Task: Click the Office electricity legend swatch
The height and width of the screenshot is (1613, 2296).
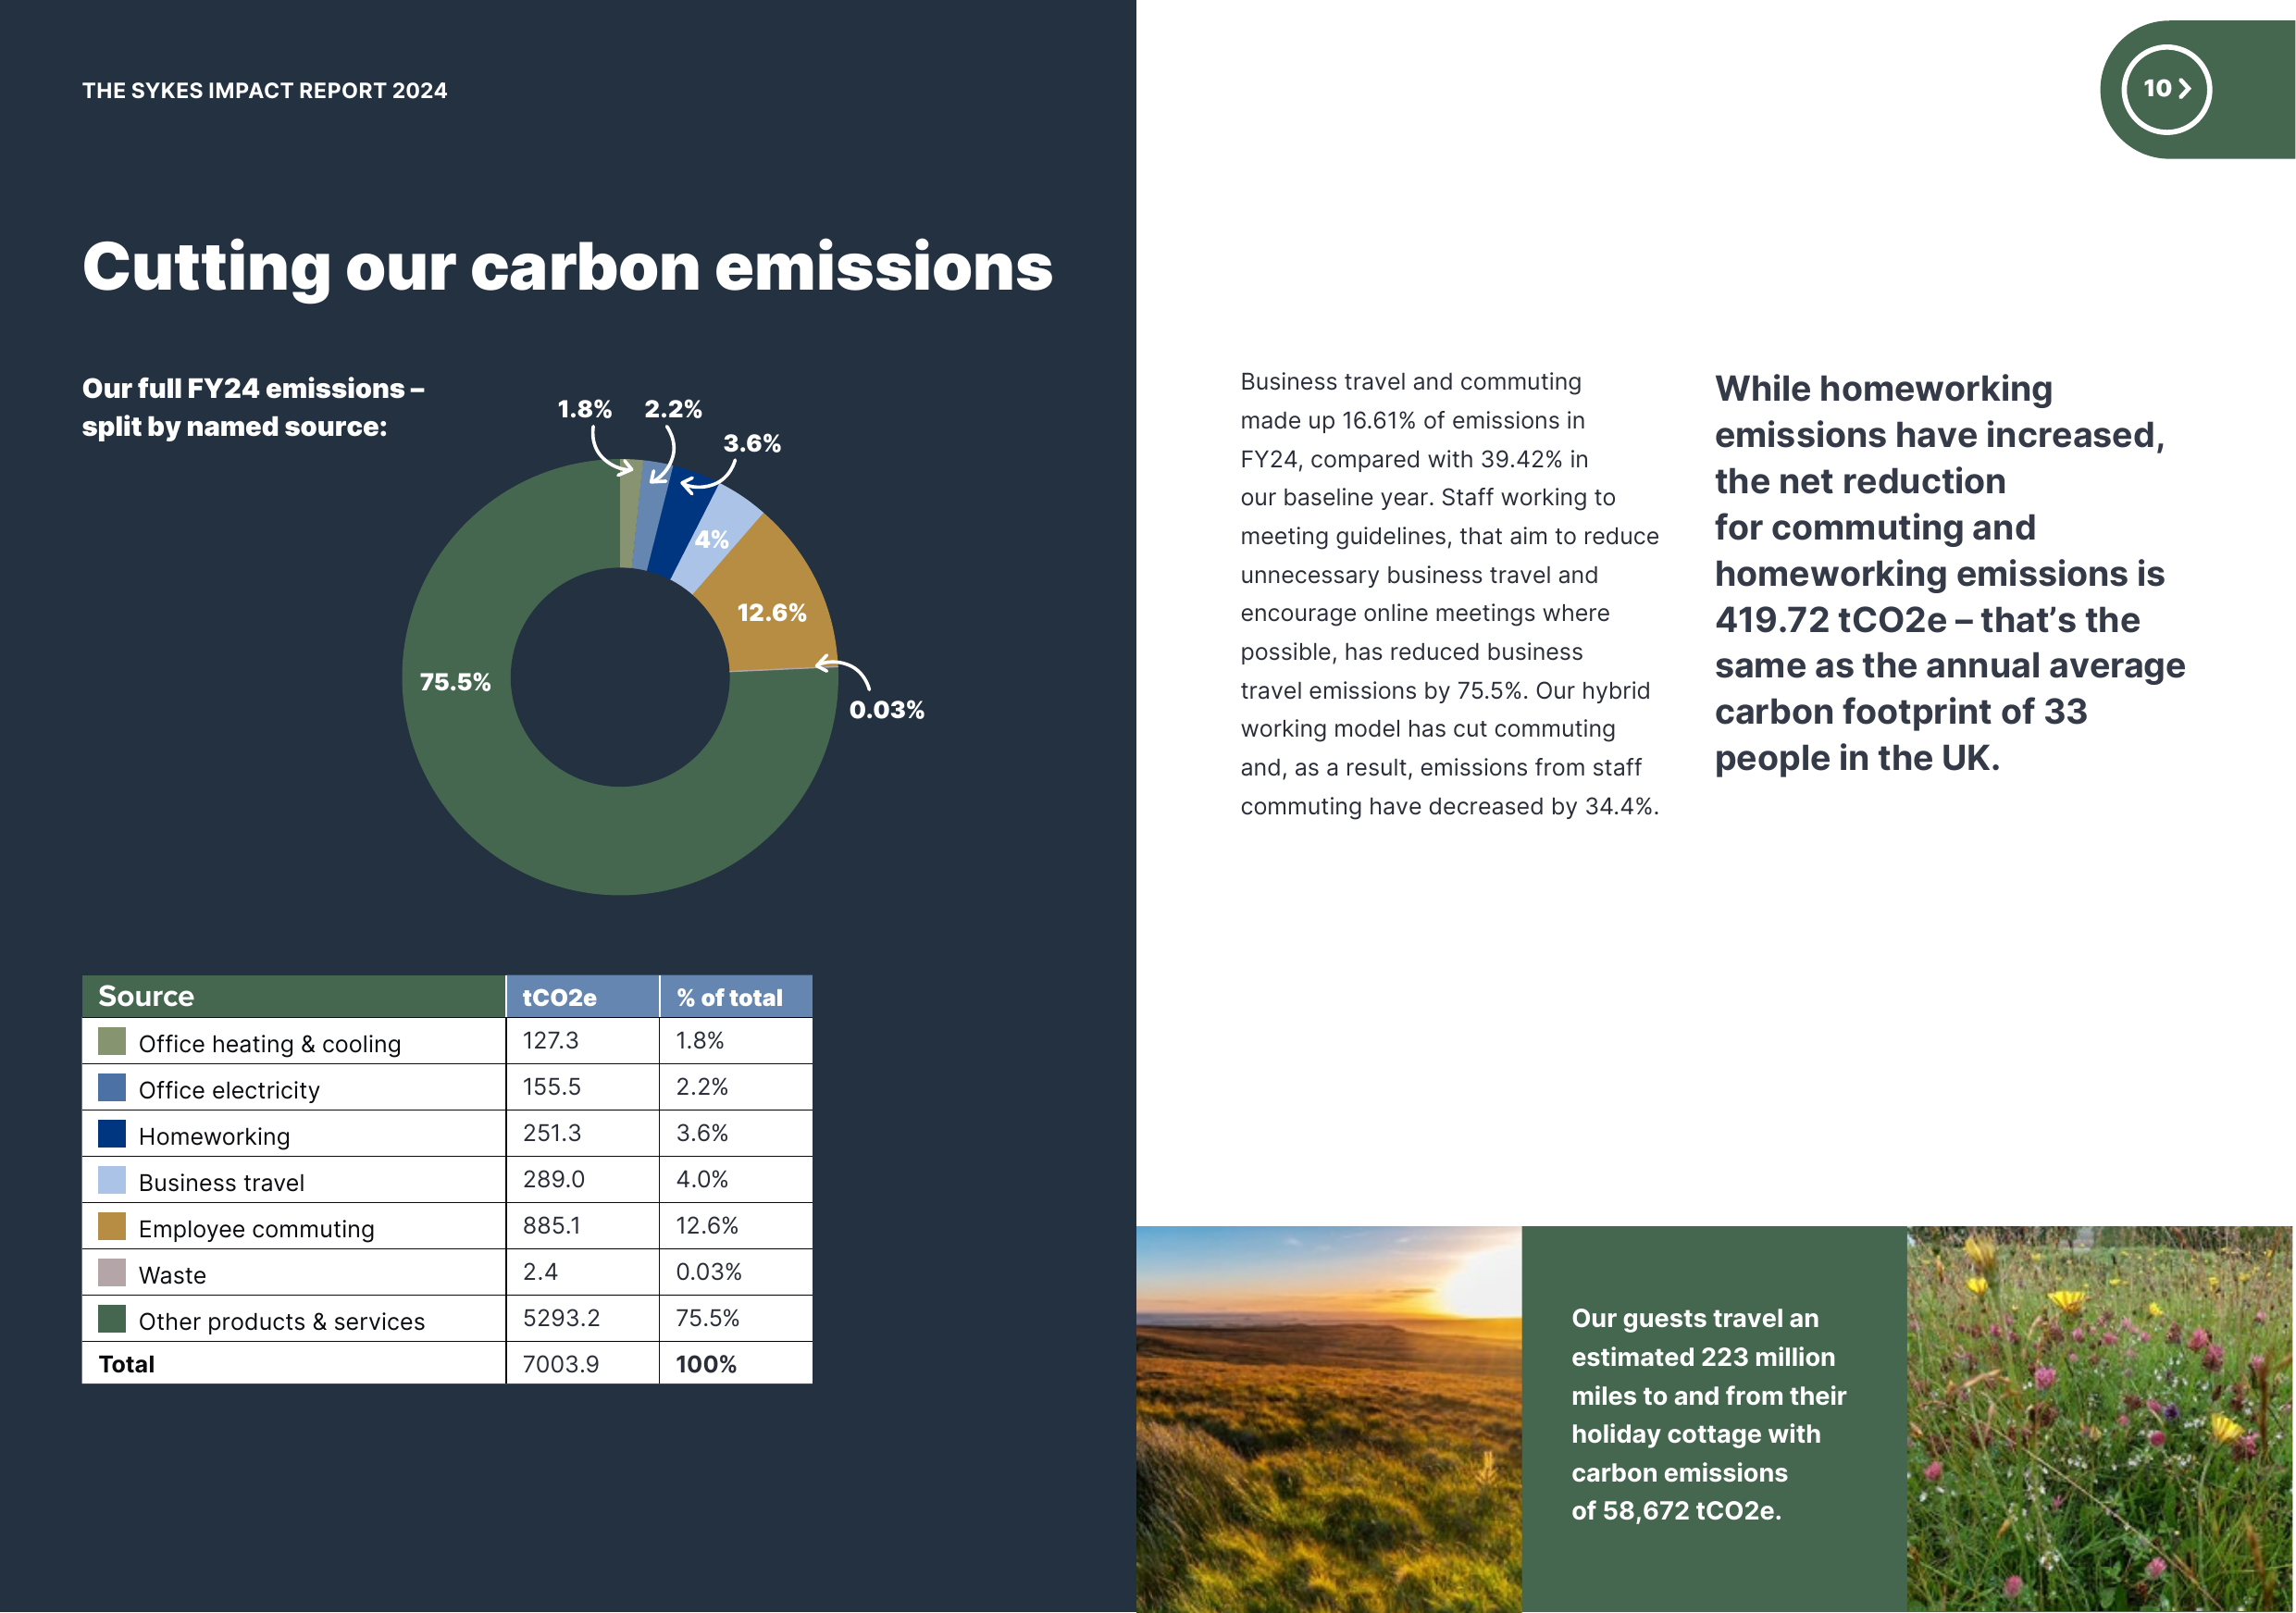Action: tap(112, 1087)
